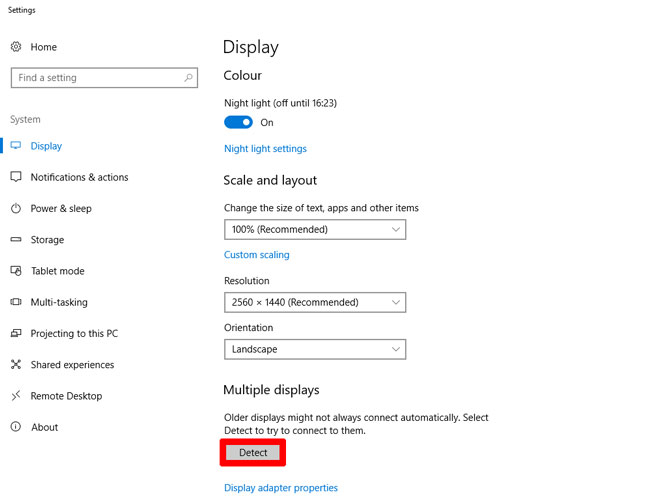The width and height of the screenshot is (654, 500).
Task: Open Night light settings link
Action: point(265,148)
